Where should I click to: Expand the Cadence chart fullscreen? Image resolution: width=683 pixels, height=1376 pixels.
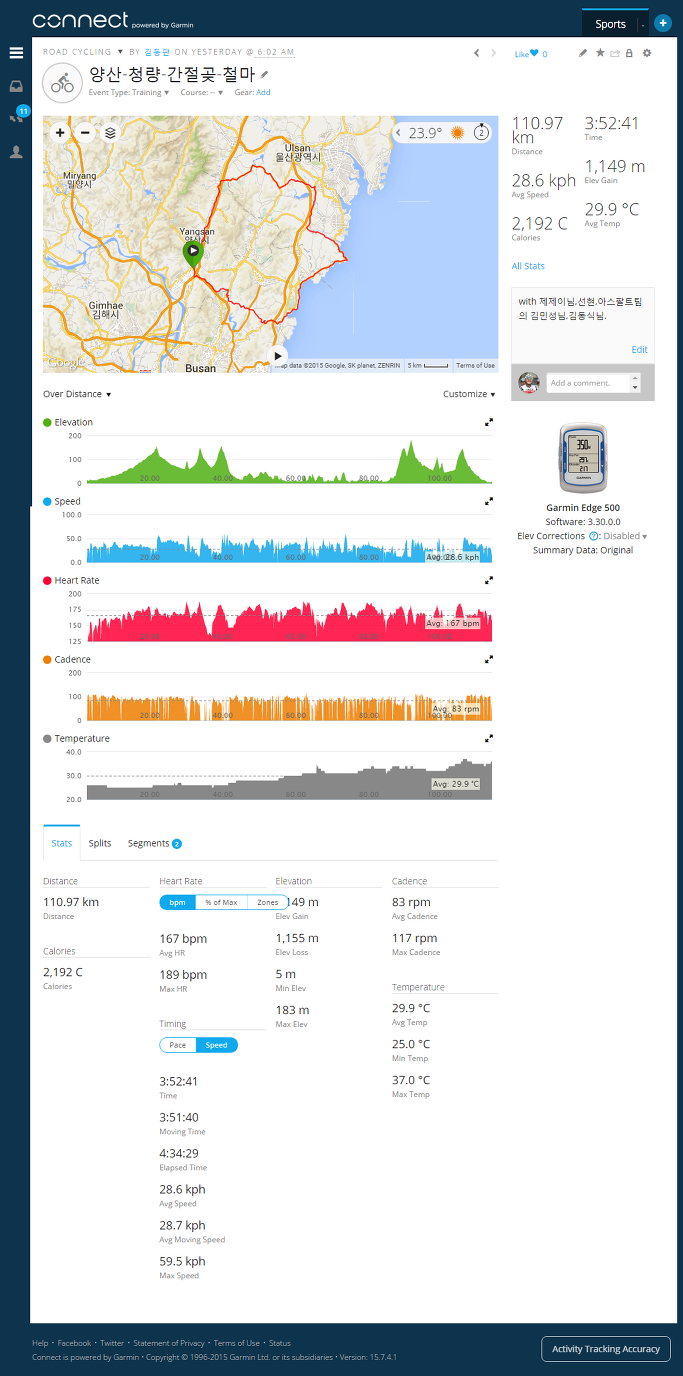click(x=489, y=659)
